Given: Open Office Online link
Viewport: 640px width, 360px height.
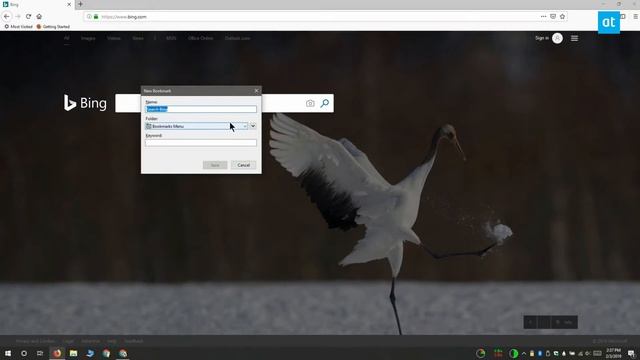Looking at the screenshot, I should pyautogui.click(x=200, y=38).
